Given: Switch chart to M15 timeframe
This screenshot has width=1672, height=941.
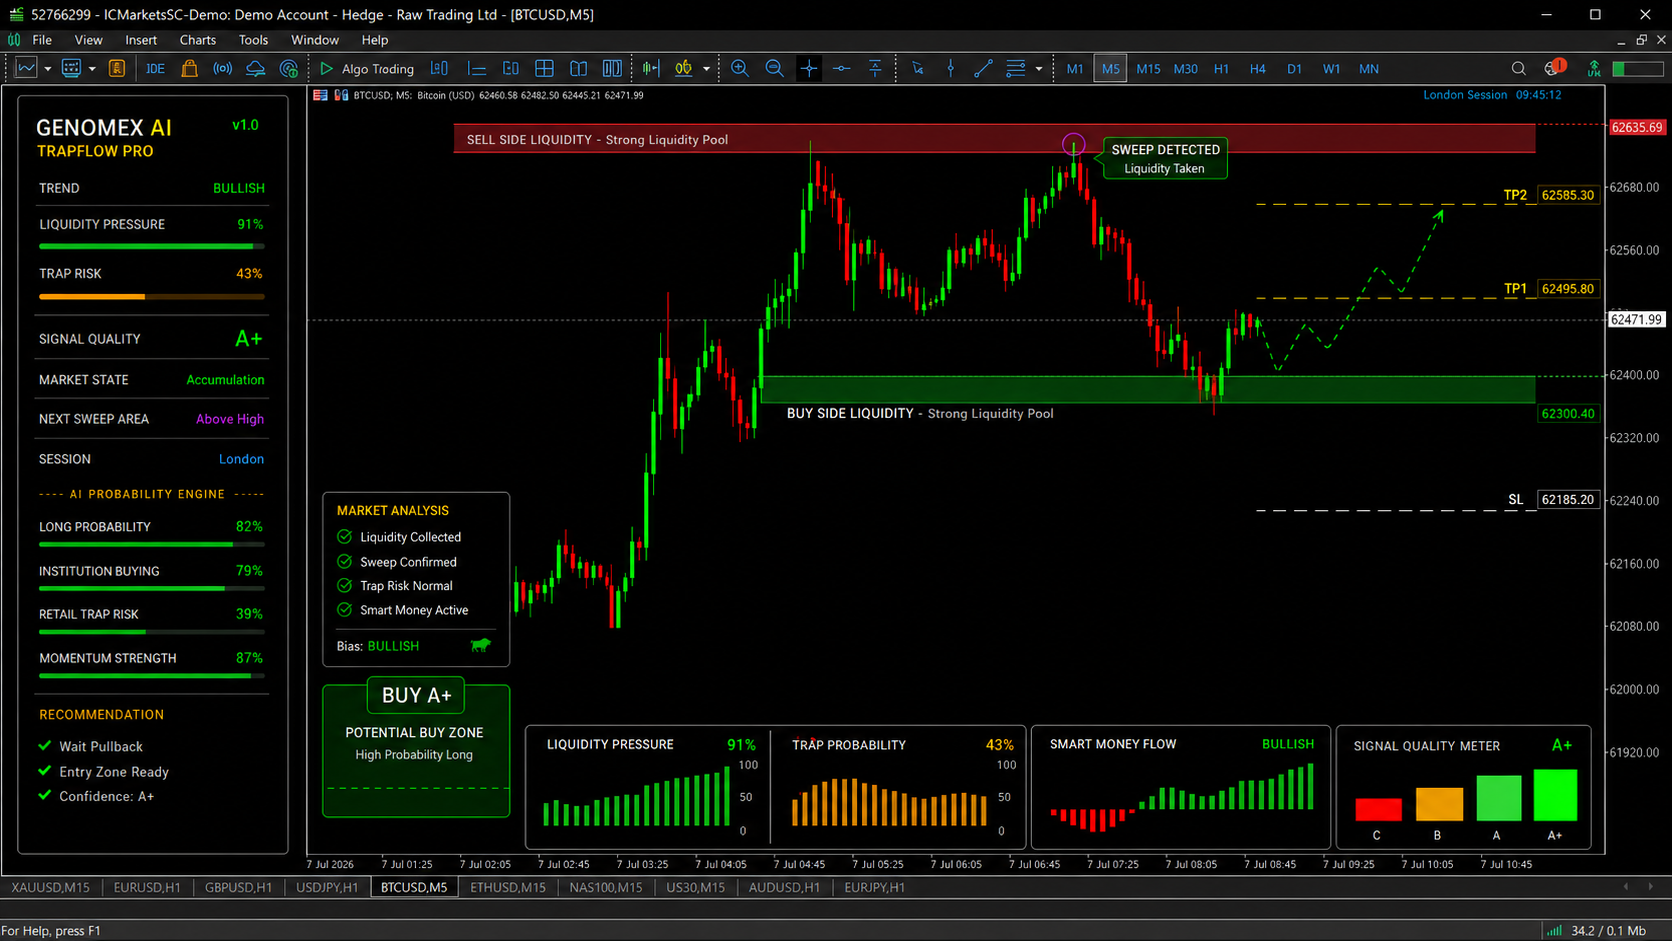Looking at the screenshot, I should (x=1148, y=68).
